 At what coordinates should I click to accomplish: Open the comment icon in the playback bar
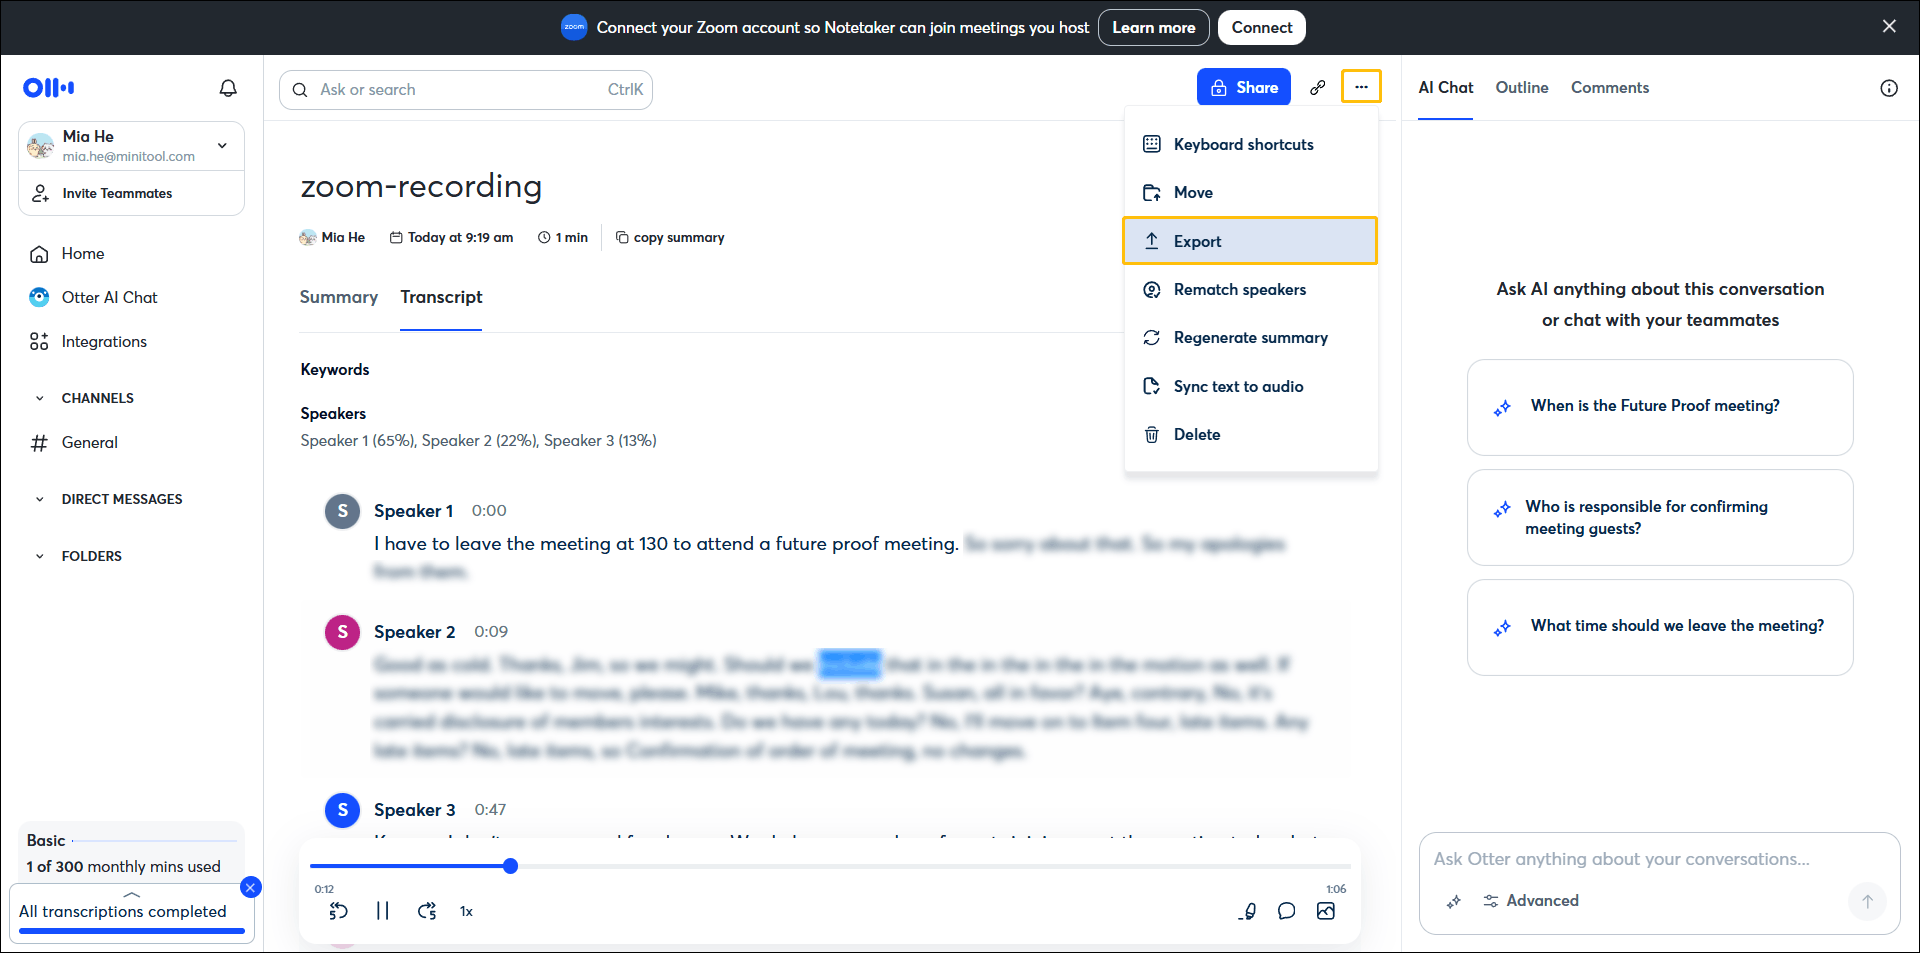point(1287,911)
